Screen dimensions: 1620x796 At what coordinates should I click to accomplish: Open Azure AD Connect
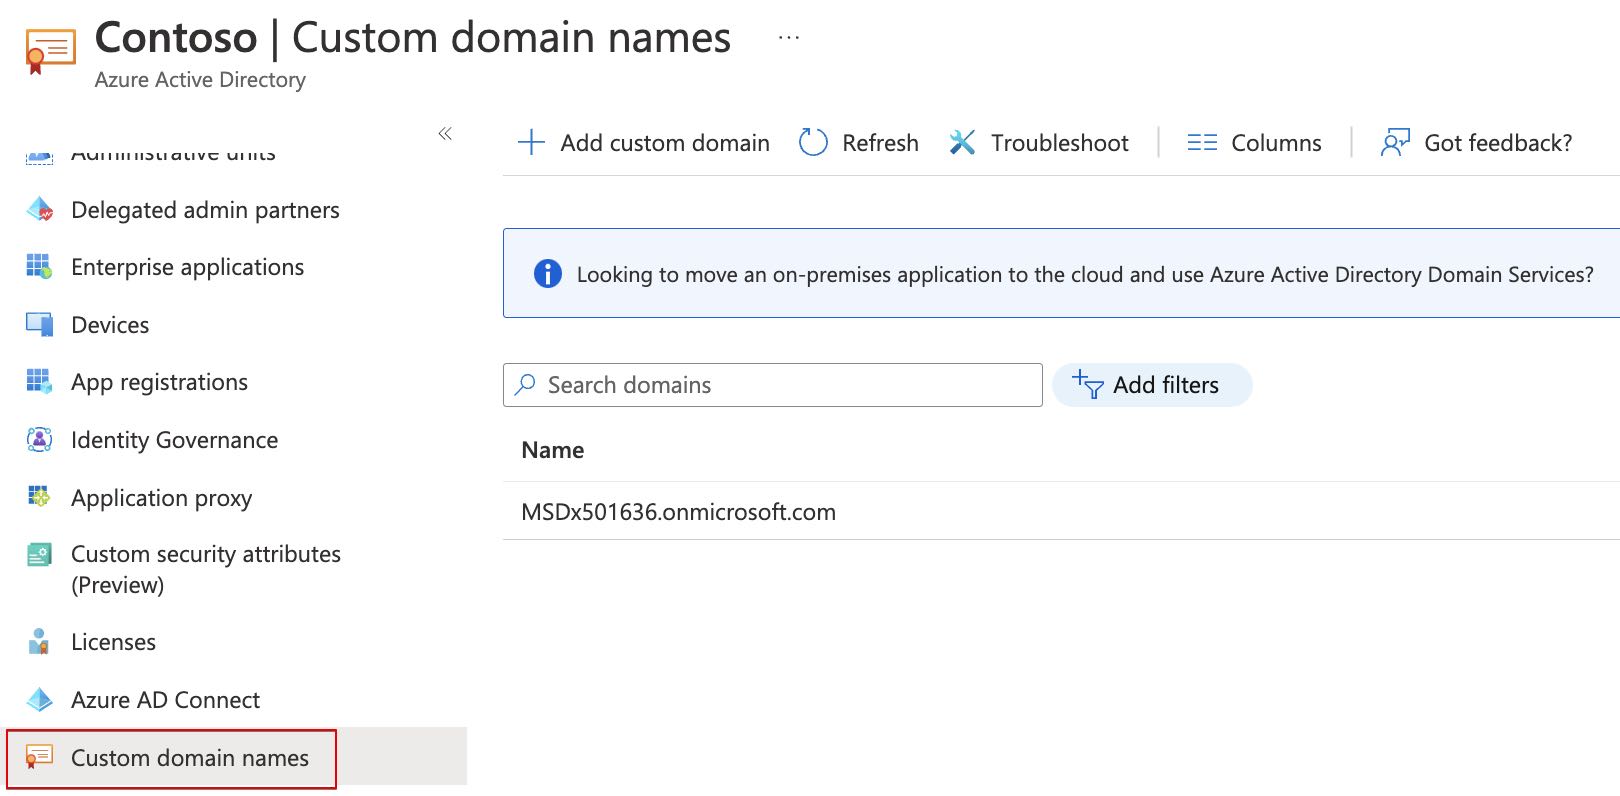tap(165, 700)
